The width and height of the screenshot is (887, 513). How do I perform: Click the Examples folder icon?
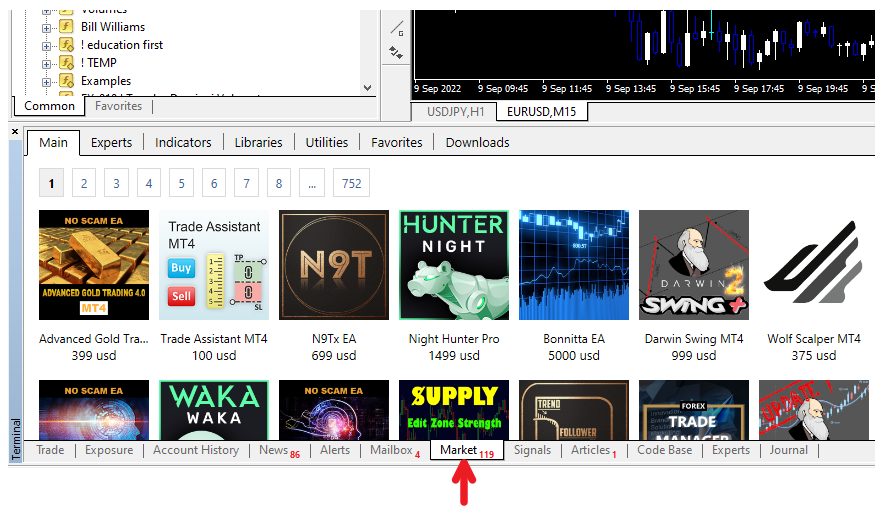[x=67, y=80]
